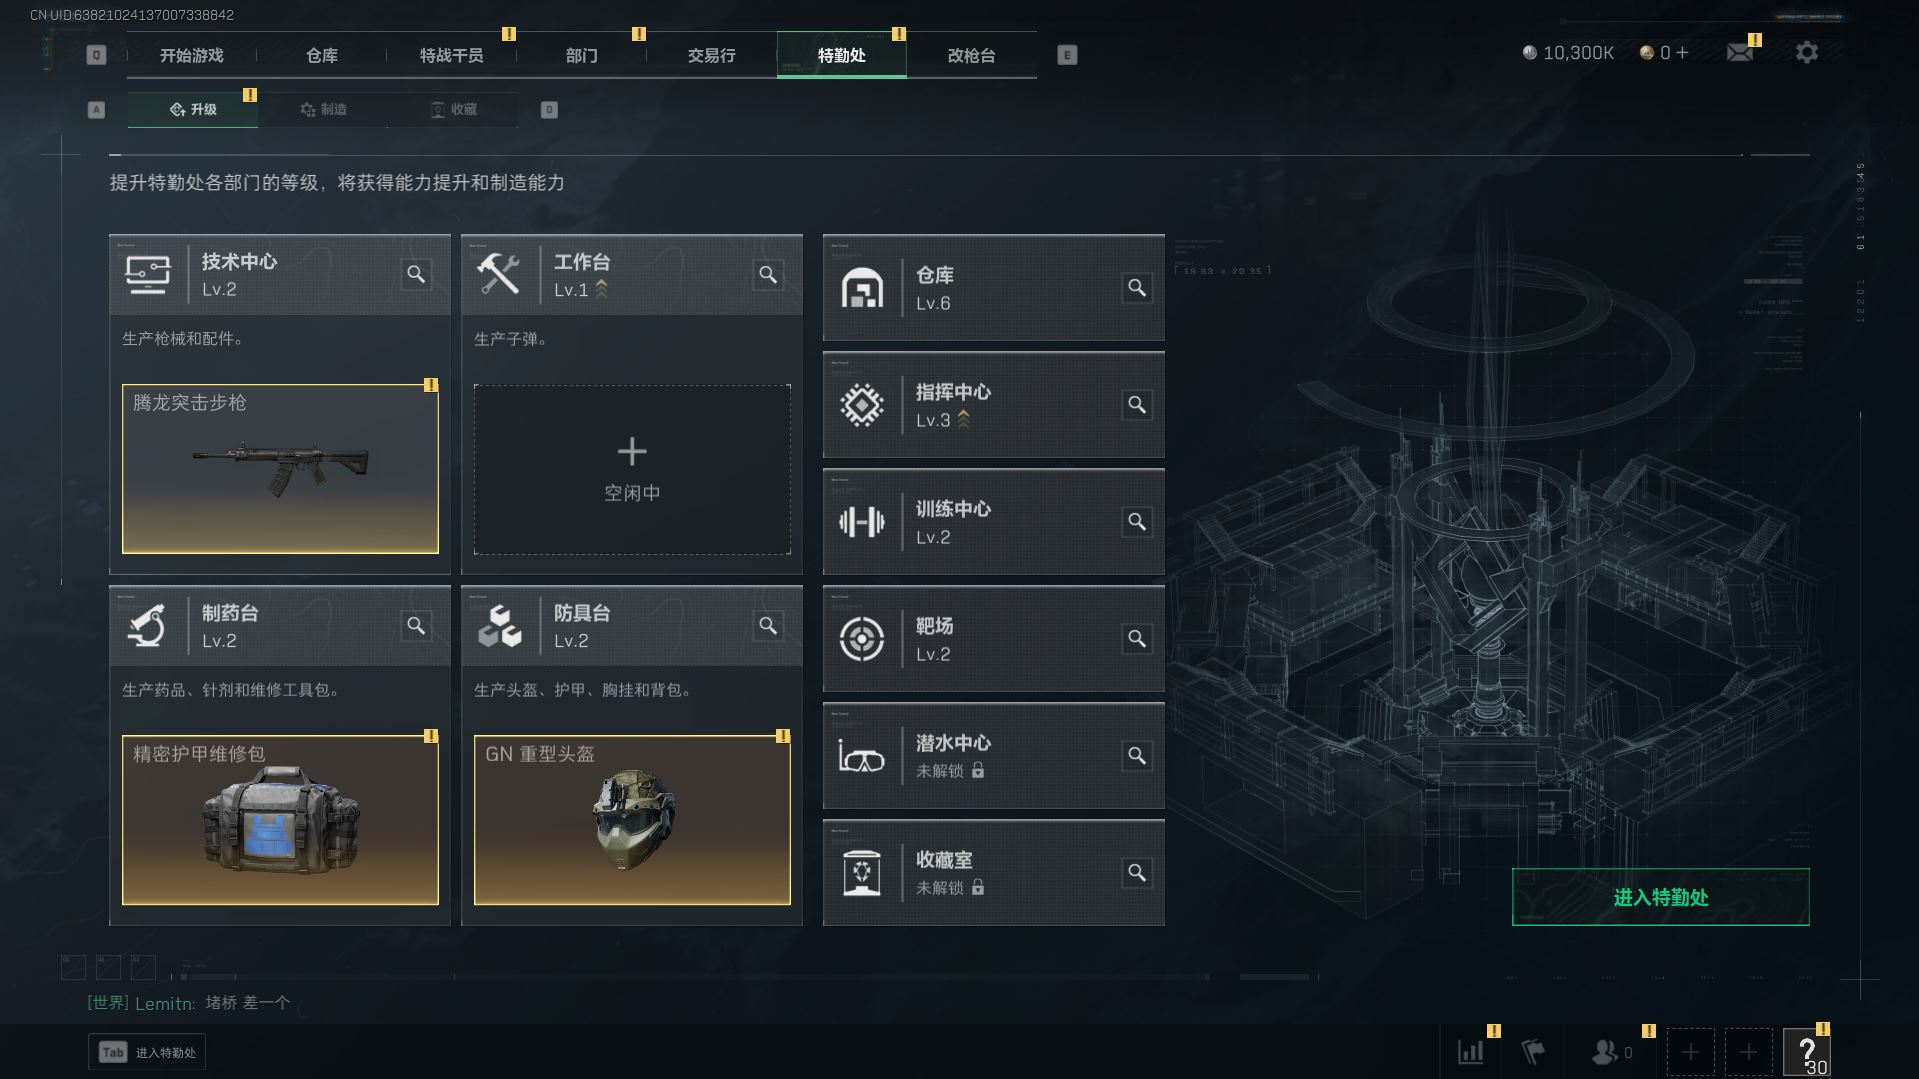Screen dimensions: 1919x1079
Task: Select the 改枪台 tab
Action: pyautogui.click(x=971, y=55)
